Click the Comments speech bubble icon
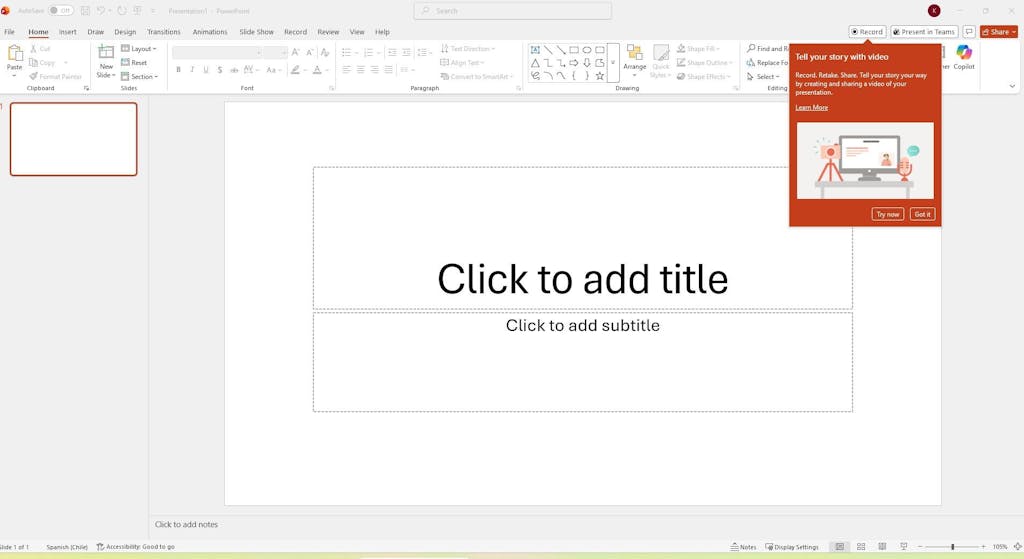Image resolution: width=1024 pixels, height=559 pixels. 969,32
